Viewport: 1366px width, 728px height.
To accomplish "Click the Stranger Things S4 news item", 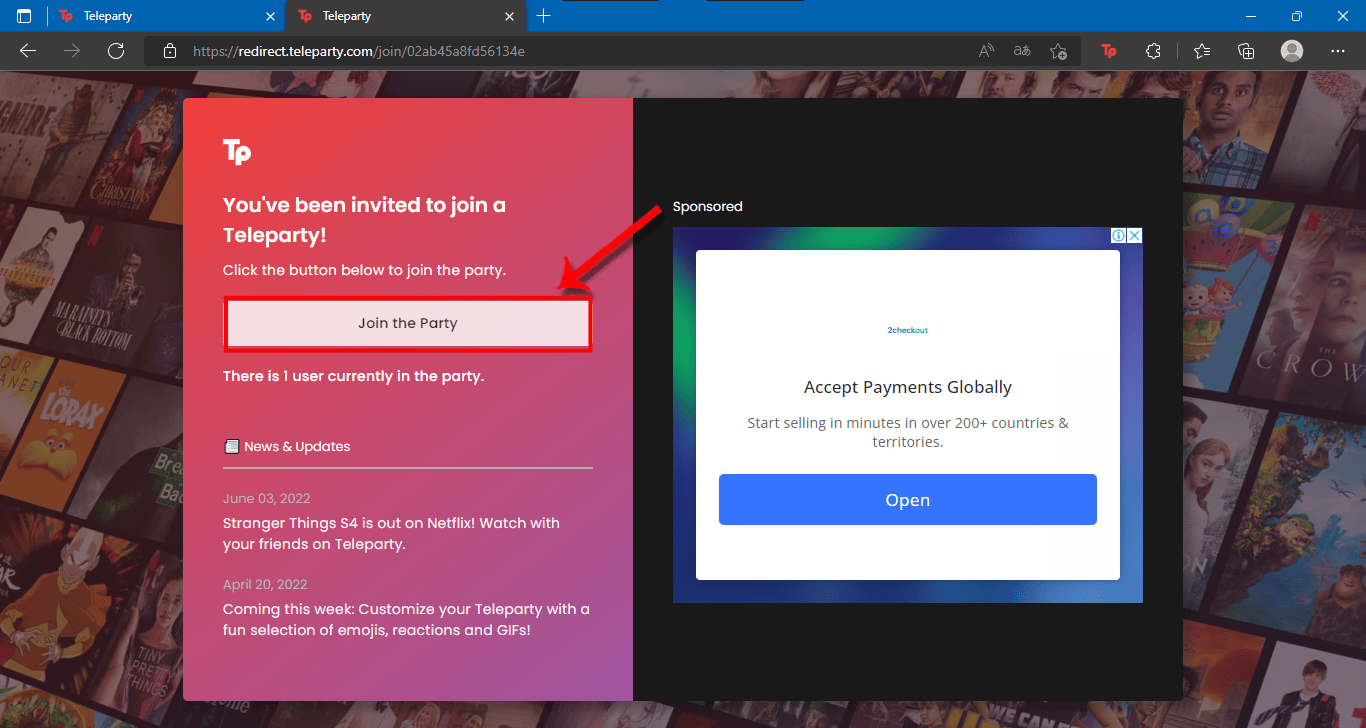I will tap(391, 534).
